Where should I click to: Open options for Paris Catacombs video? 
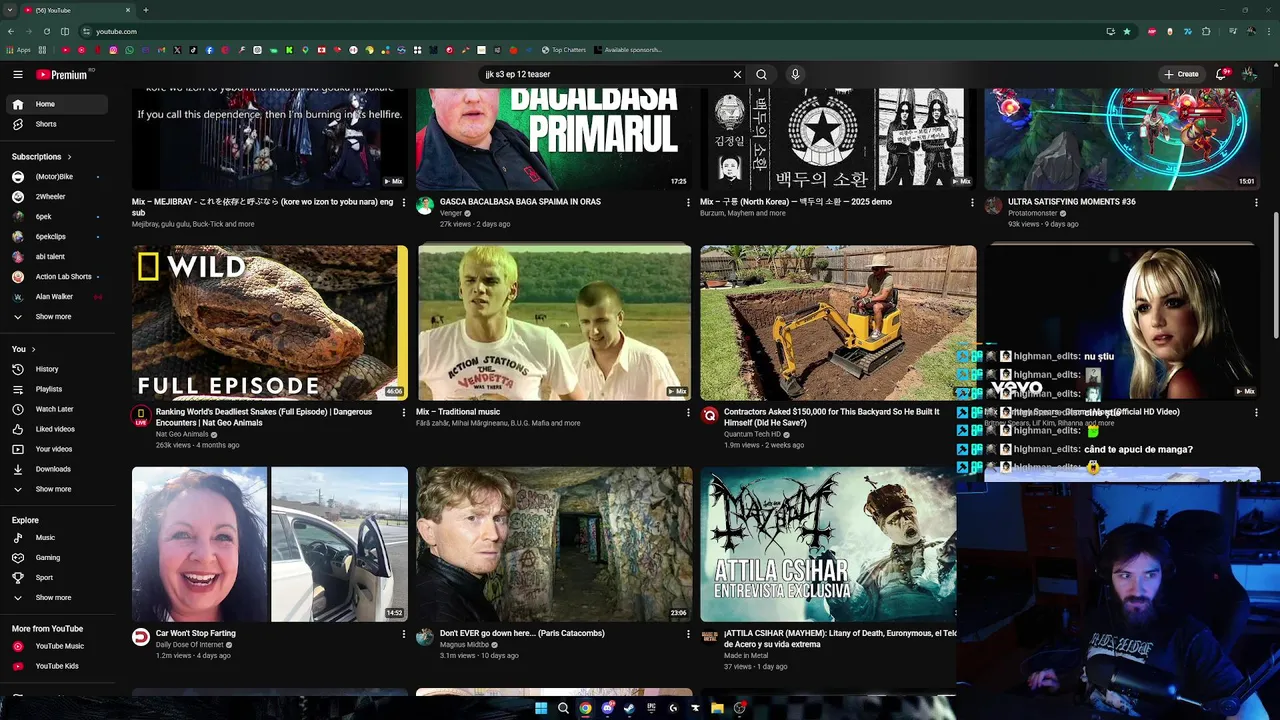pos(688,634)
